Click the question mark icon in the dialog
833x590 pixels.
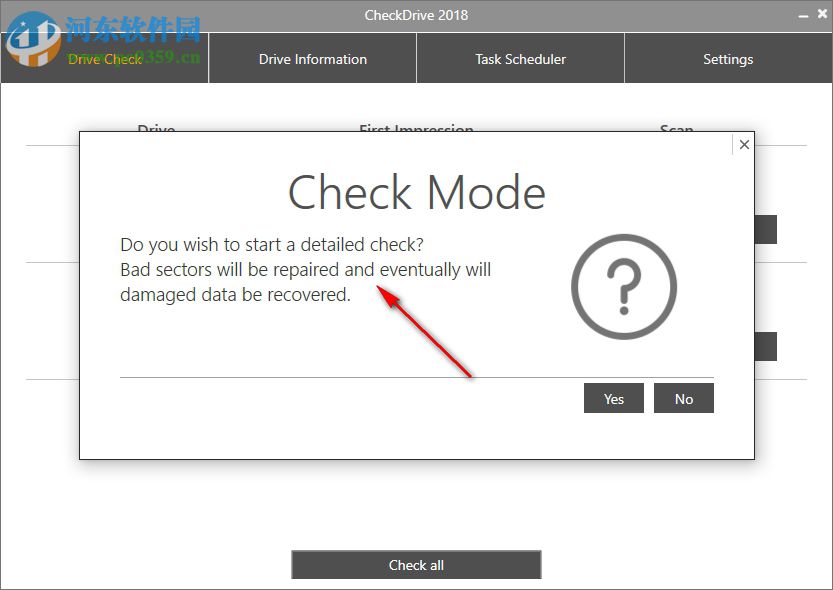point(624,287)
